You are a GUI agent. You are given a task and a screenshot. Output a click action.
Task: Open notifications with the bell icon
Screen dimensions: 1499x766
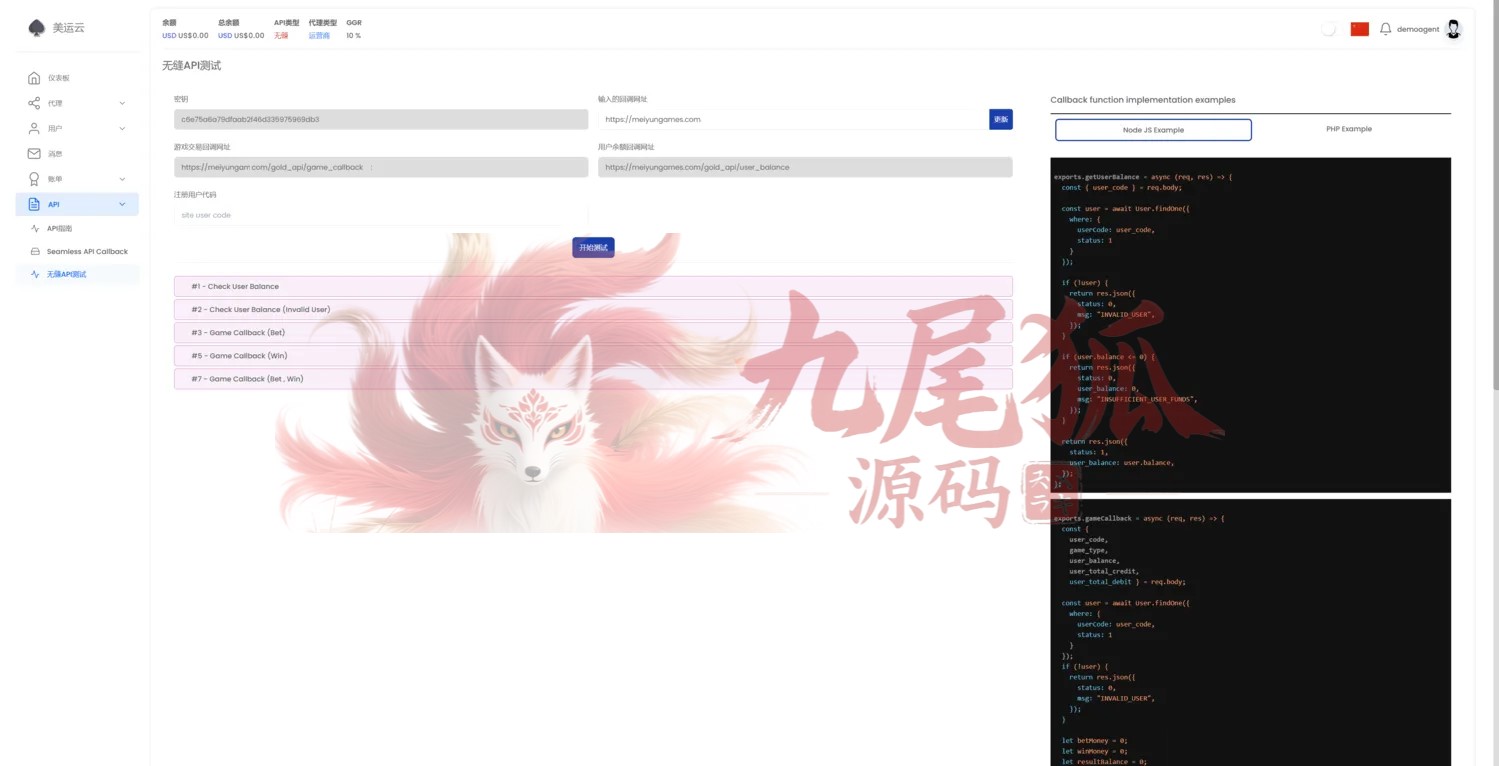coord(1385,29)
